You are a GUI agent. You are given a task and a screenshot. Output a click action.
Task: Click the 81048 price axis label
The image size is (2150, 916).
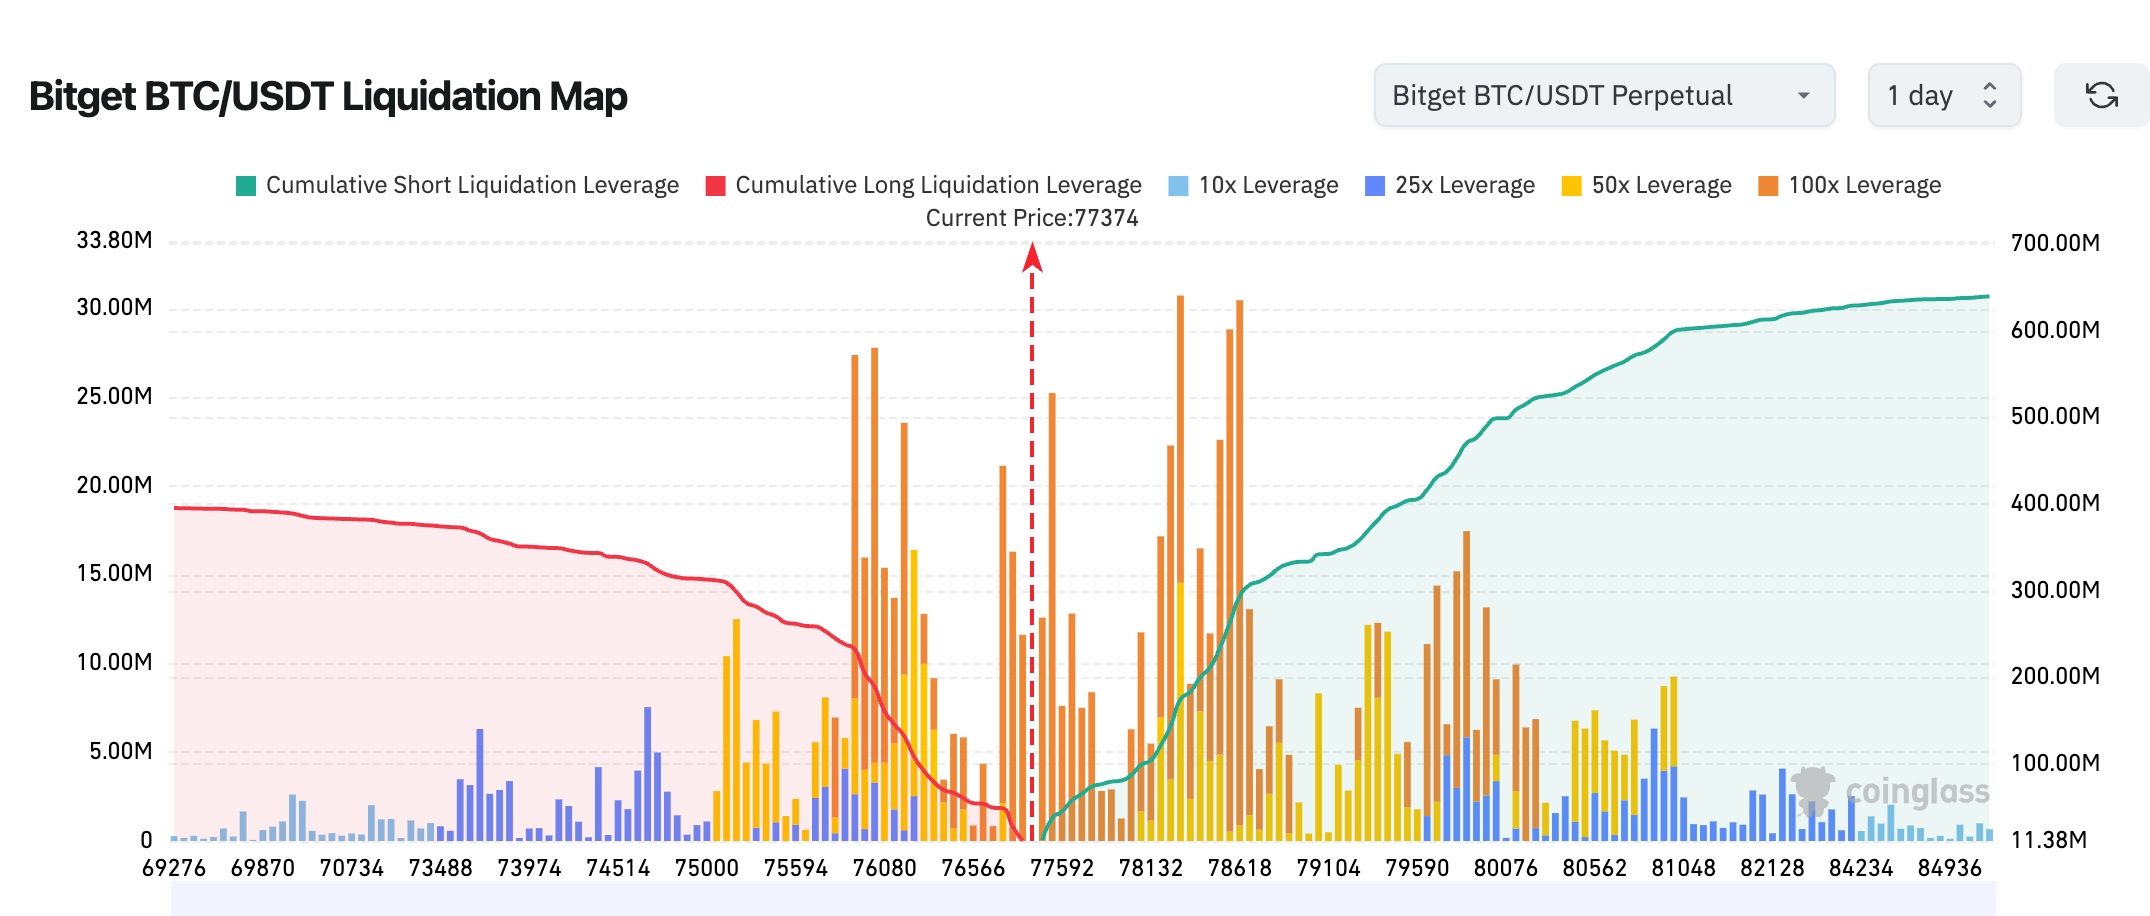pyautogui.click(x=1684, y=868)
